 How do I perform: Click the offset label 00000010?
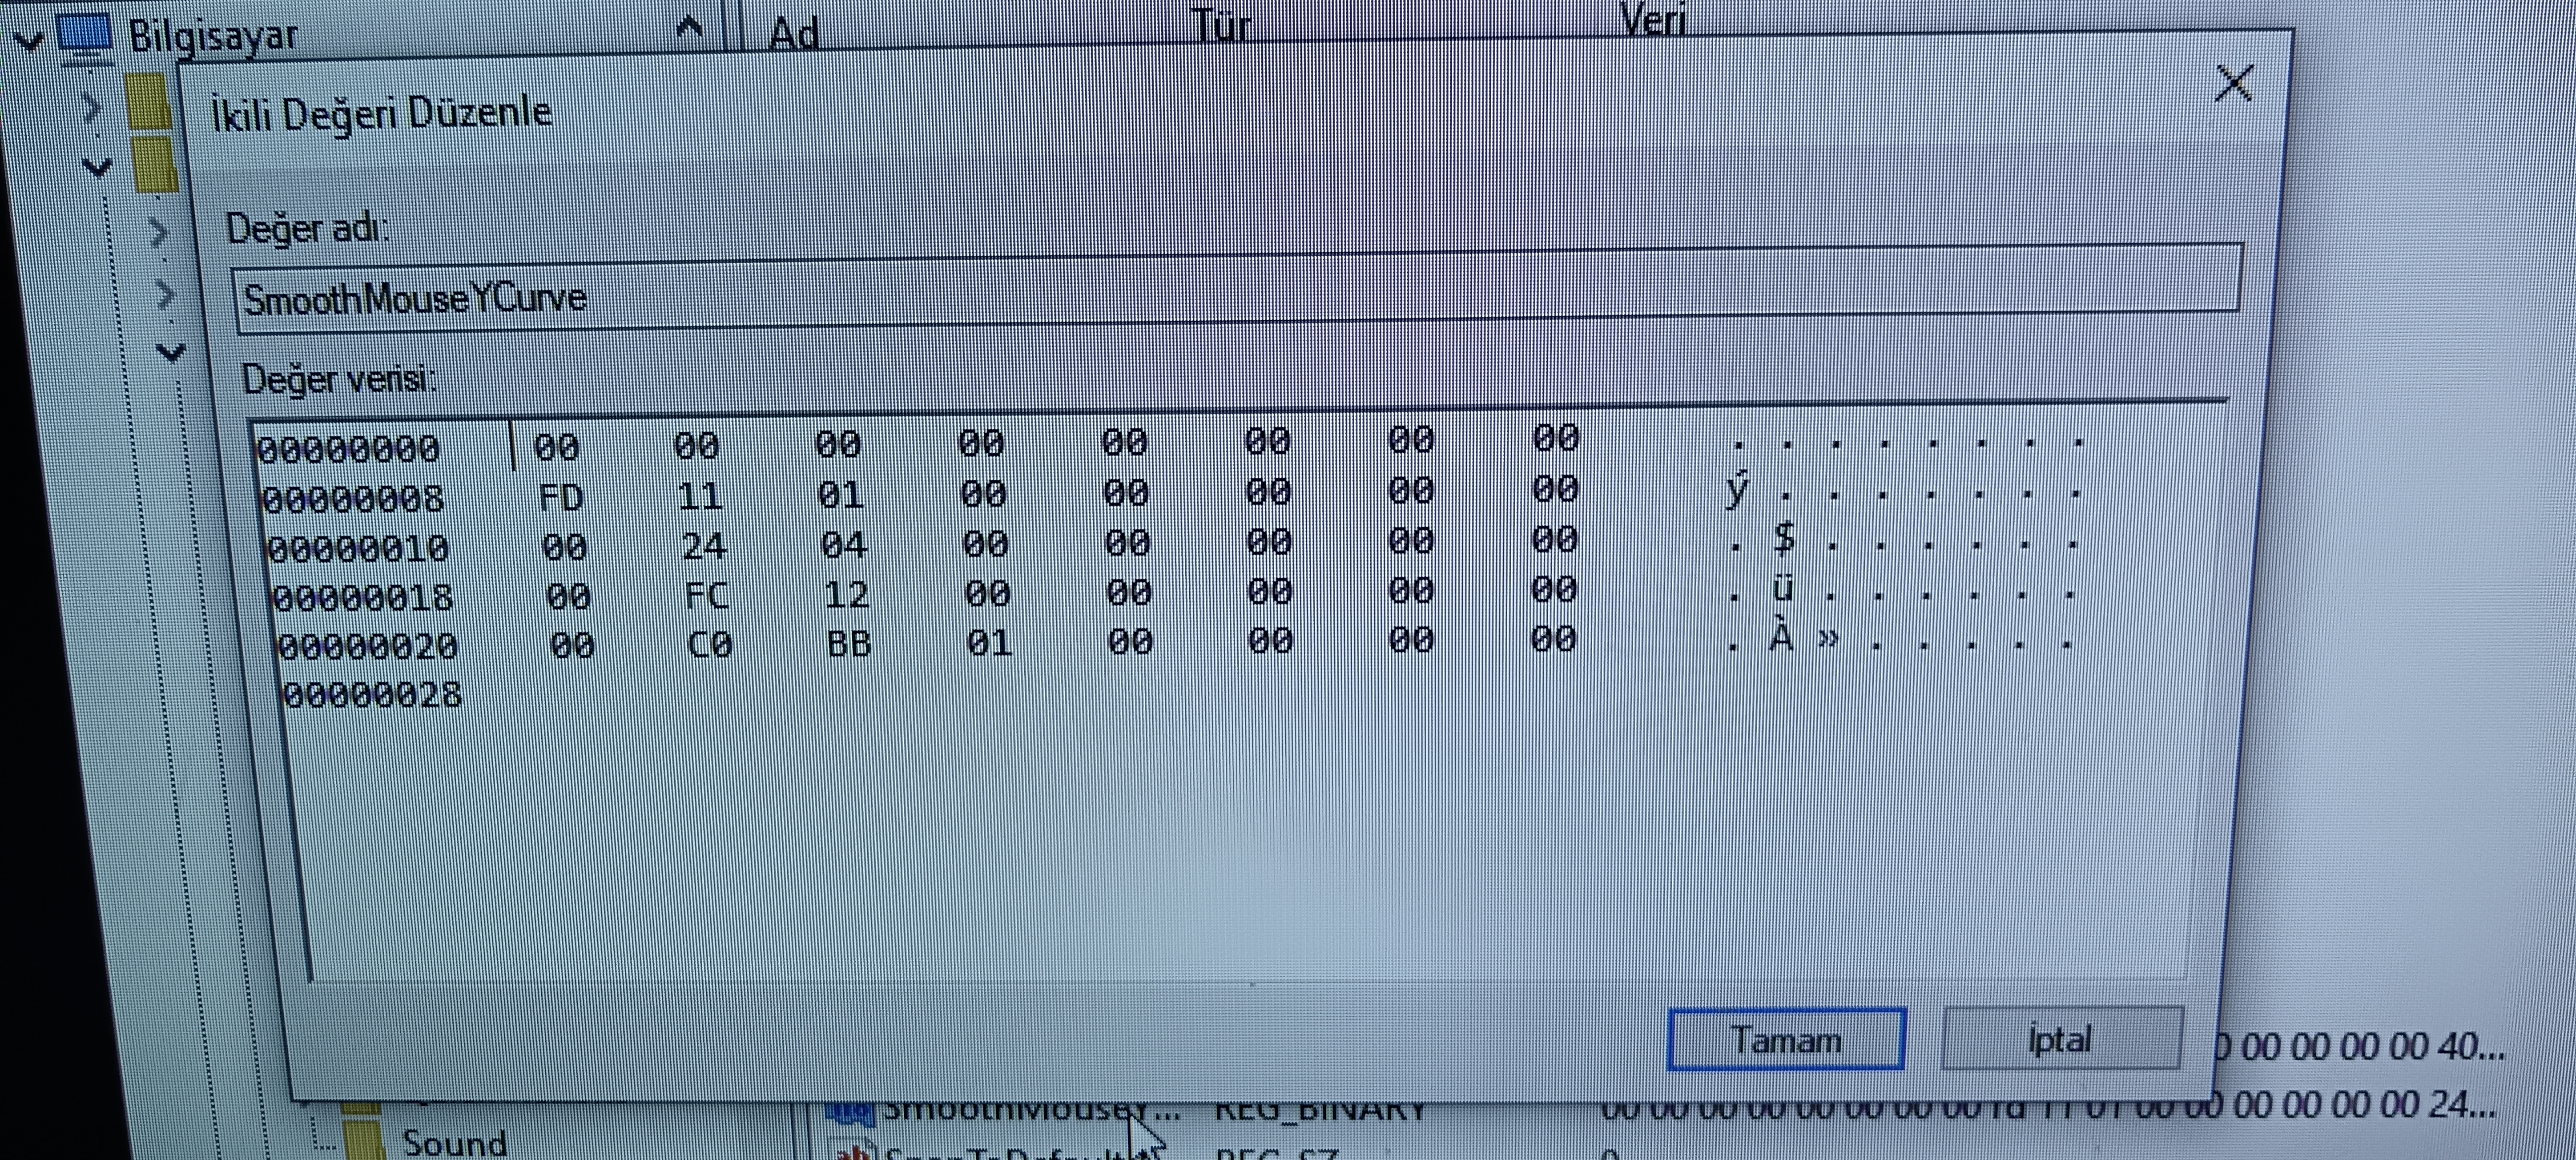(x=358, y=548)
